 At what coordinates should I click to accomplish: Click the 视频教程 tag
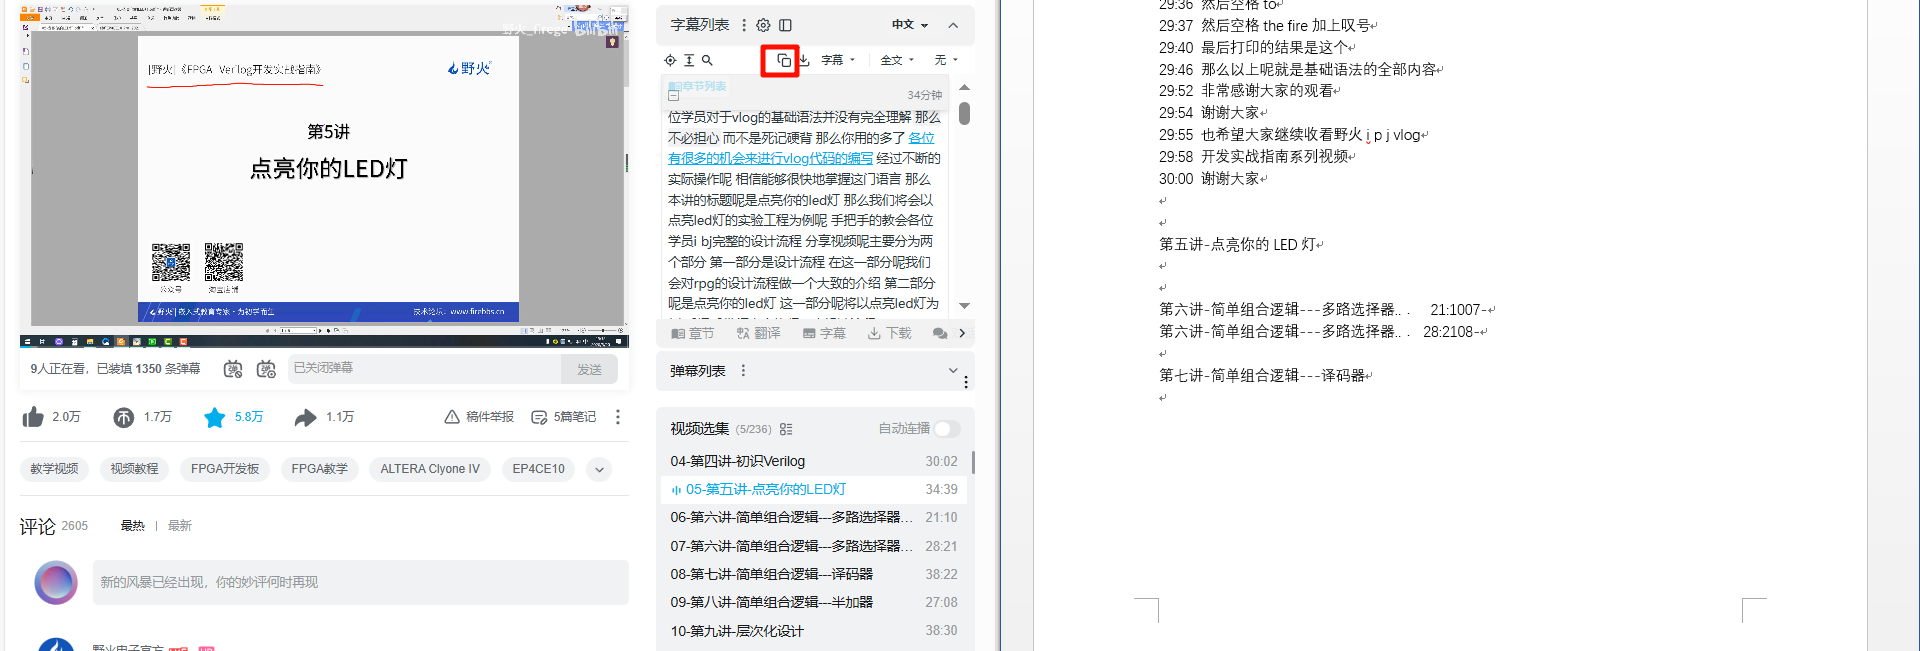(134, 469)
